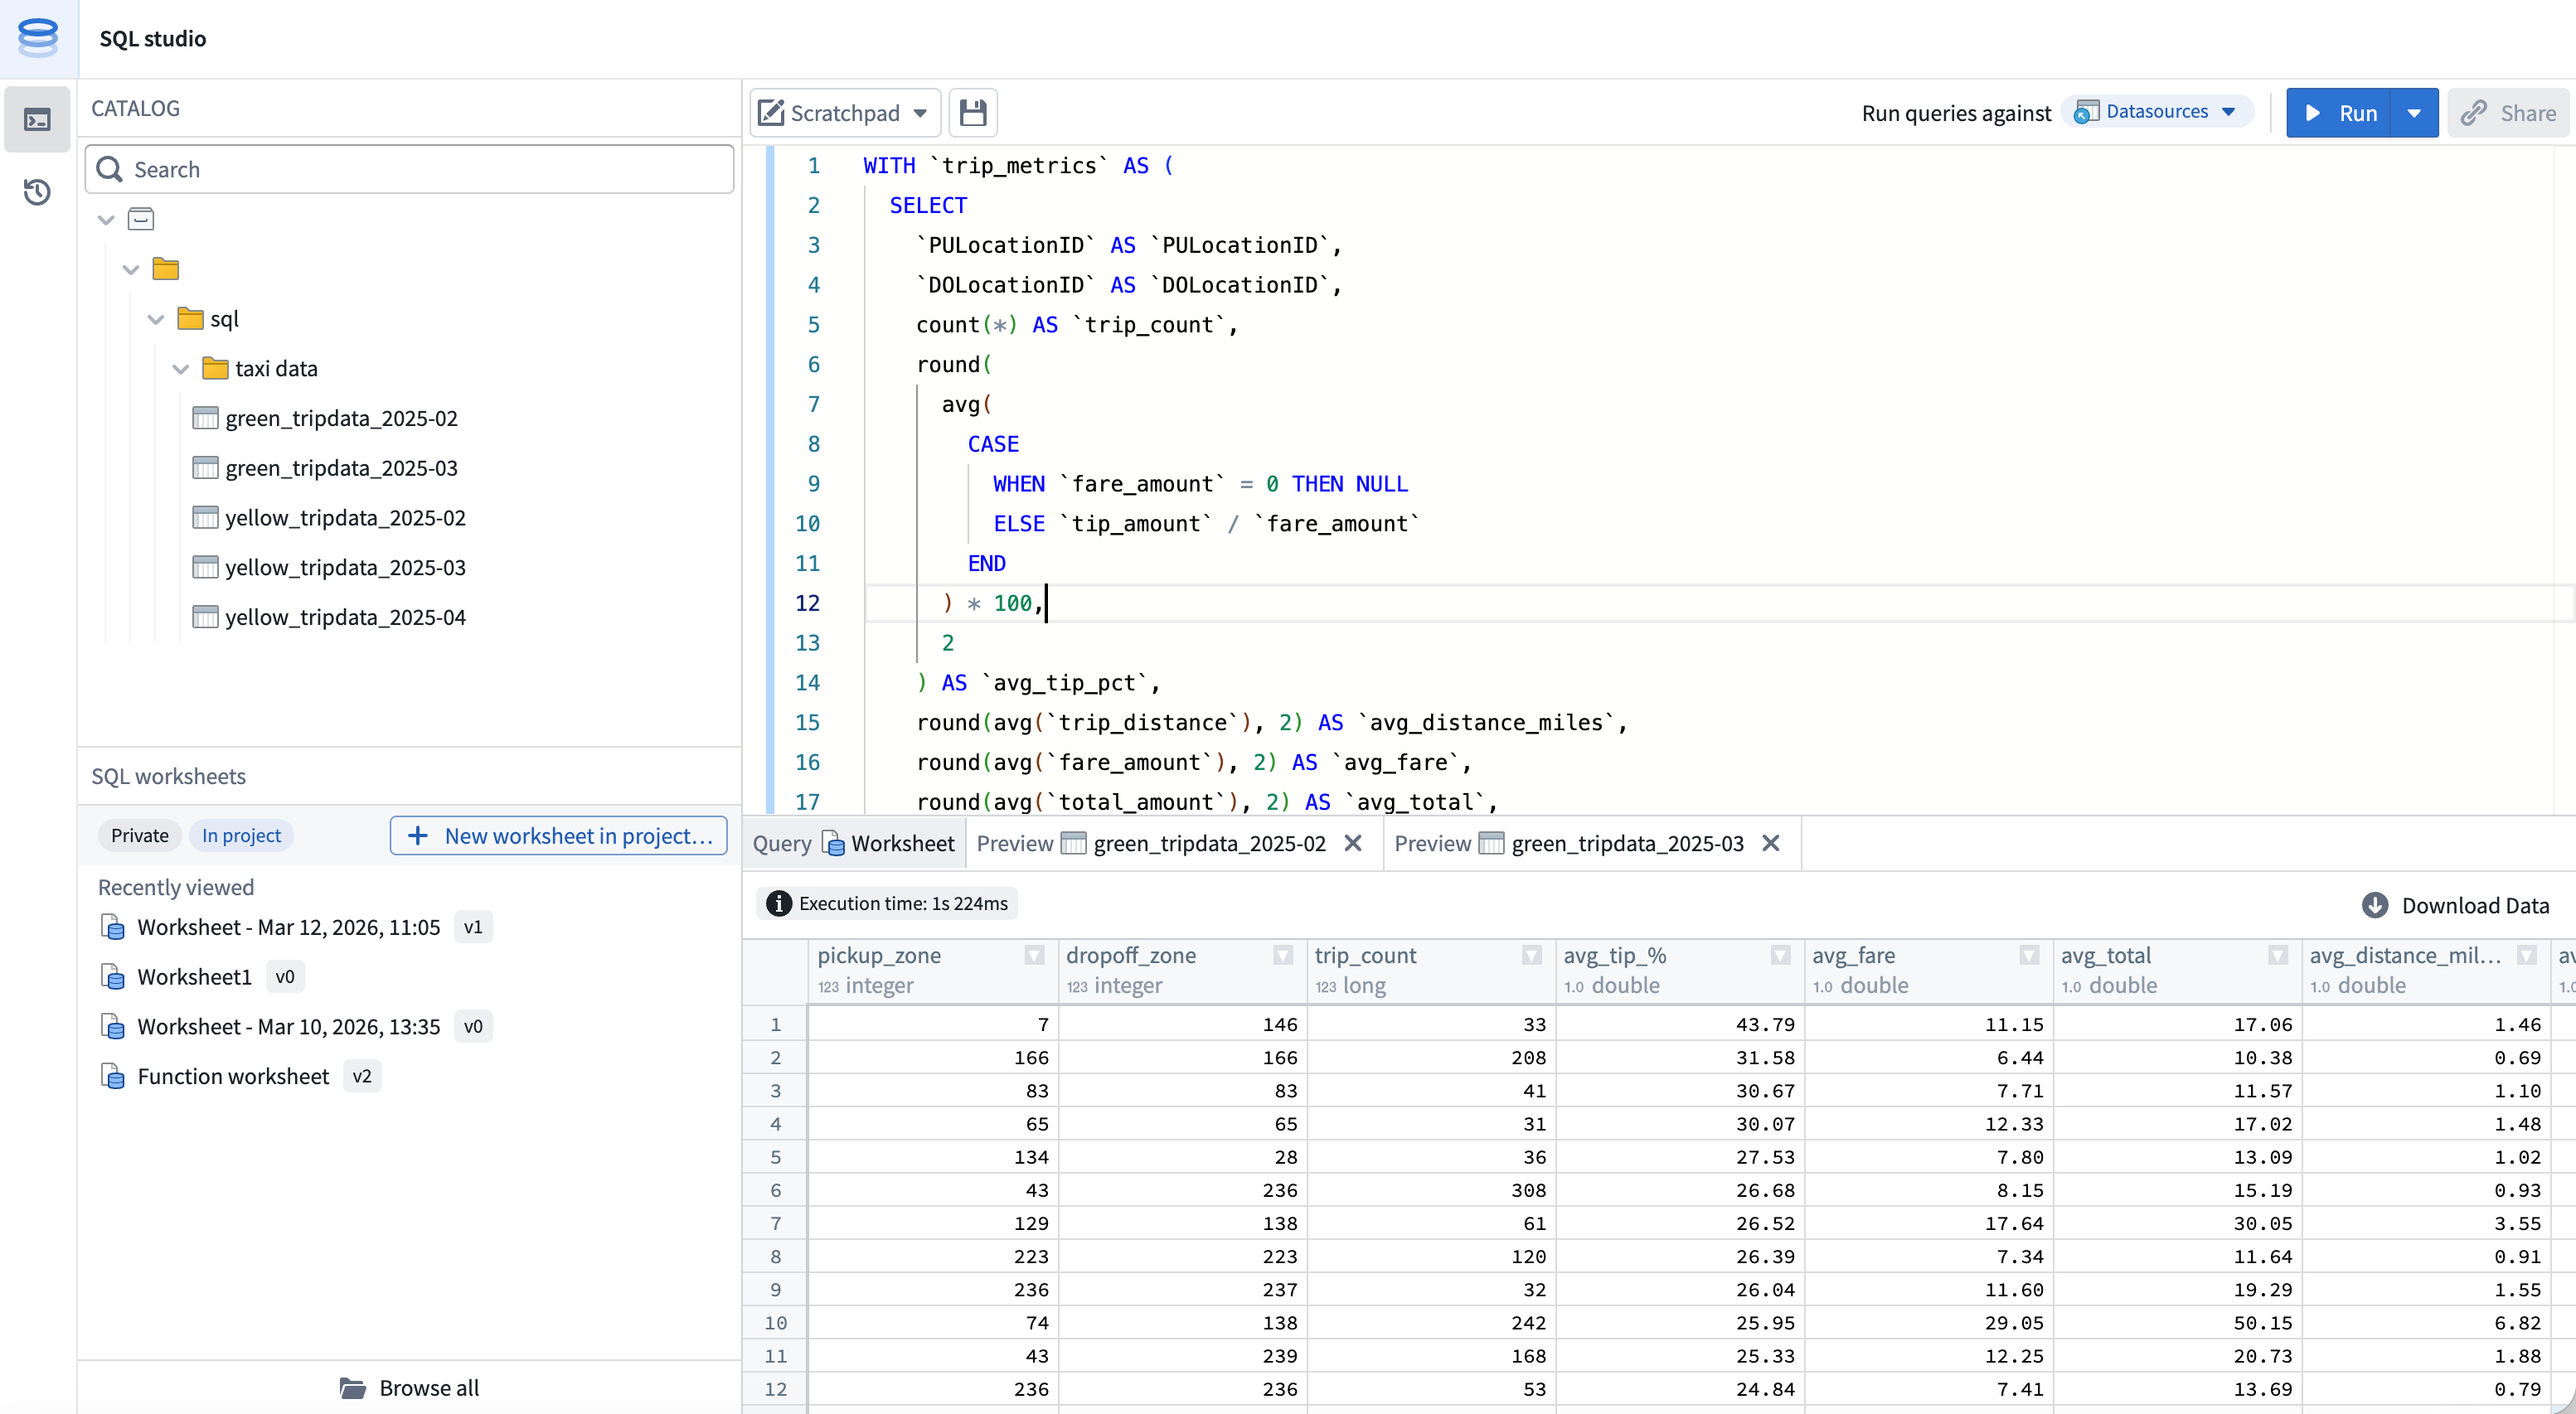This screenshot has width=2576, height=1414.
Task: Open the filter icon on the avg_fare column
Action: click(2028, 955)
